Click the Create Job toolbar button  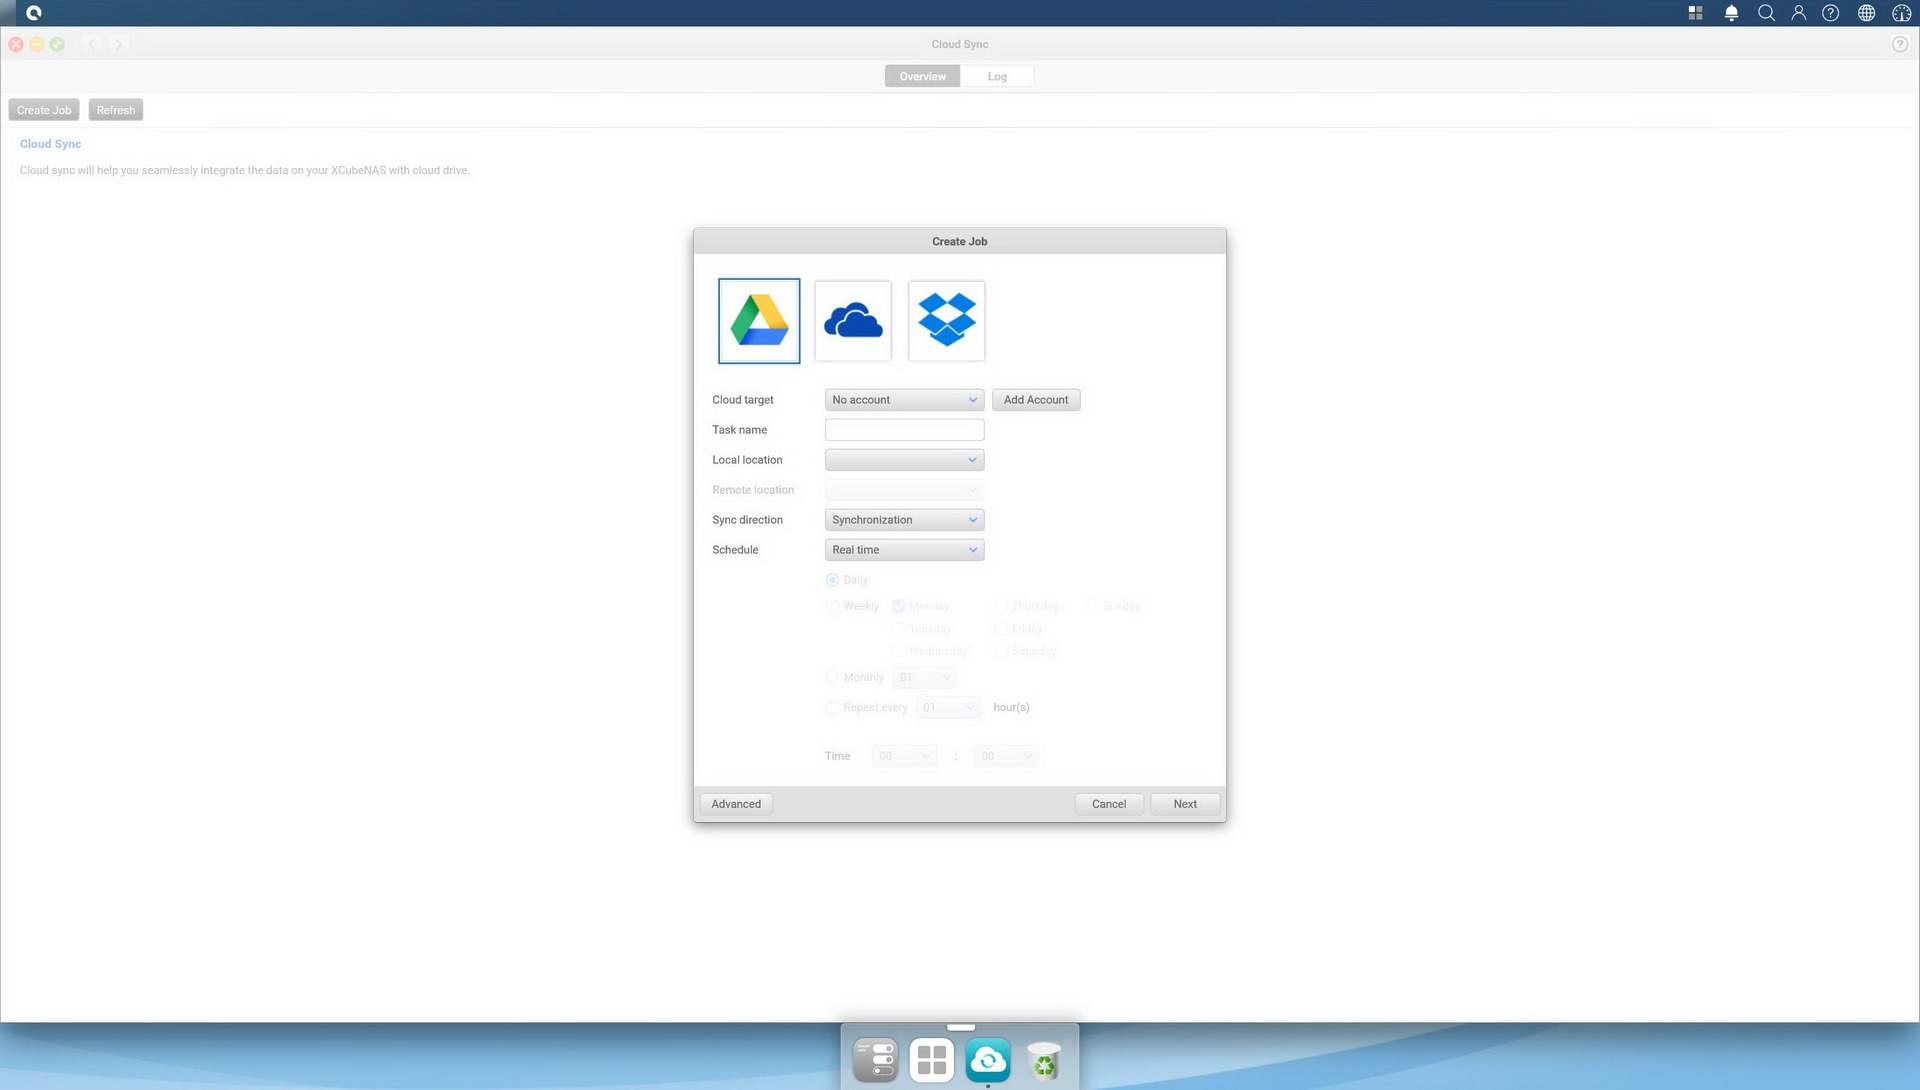(44, 110)
